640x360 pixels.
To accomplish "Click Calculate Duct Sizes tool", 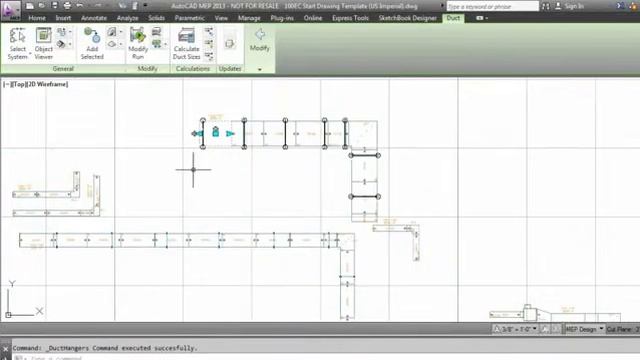I will click(x=187, y=44).
